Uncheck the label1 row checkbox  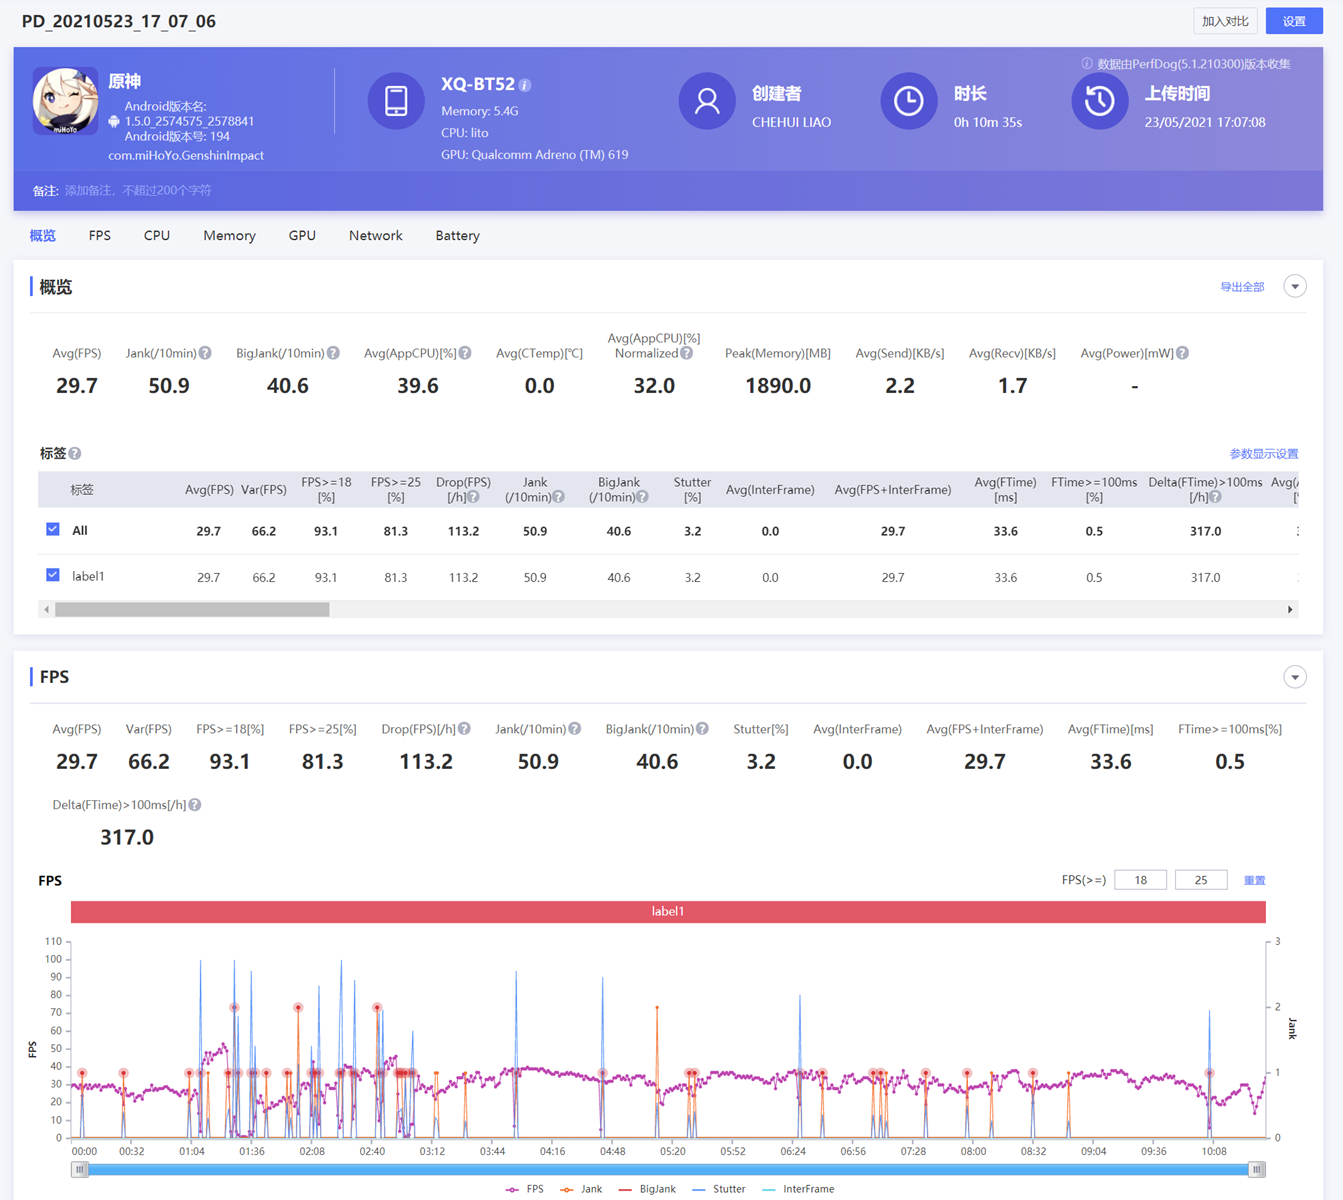tap(53, 576)
